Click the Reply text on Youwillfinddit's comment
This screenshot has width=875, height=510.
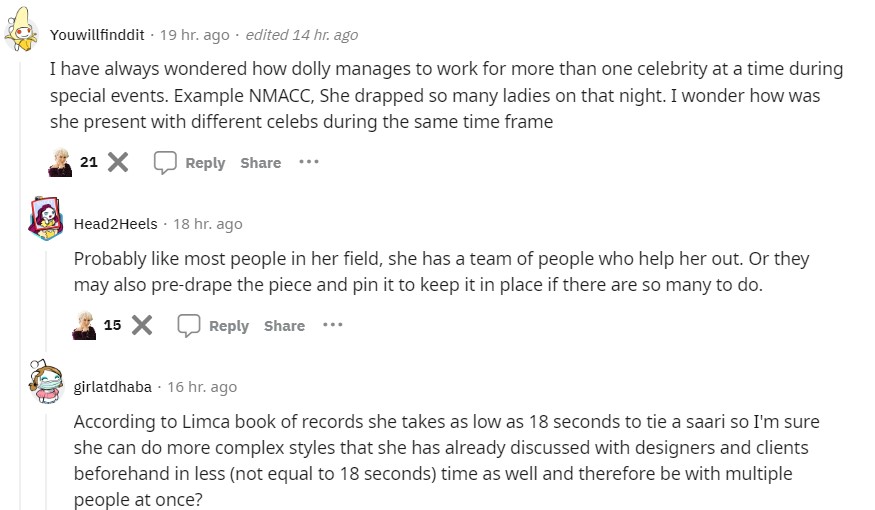205,163
